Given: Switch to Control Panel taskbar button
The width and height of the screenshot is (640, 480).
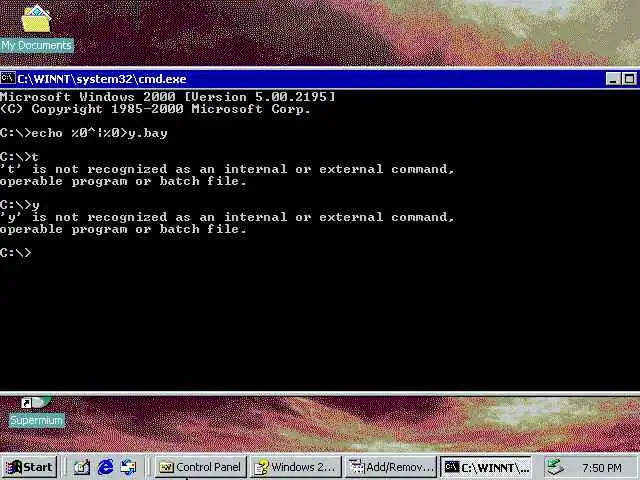Looking at the screenshot, I should (x=200, y=467).
